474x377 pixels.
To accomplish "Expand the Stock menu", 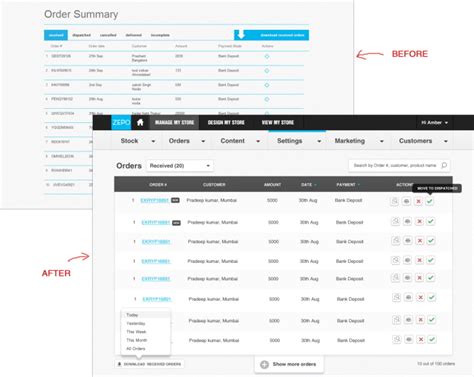I will [x=137, y=141].
